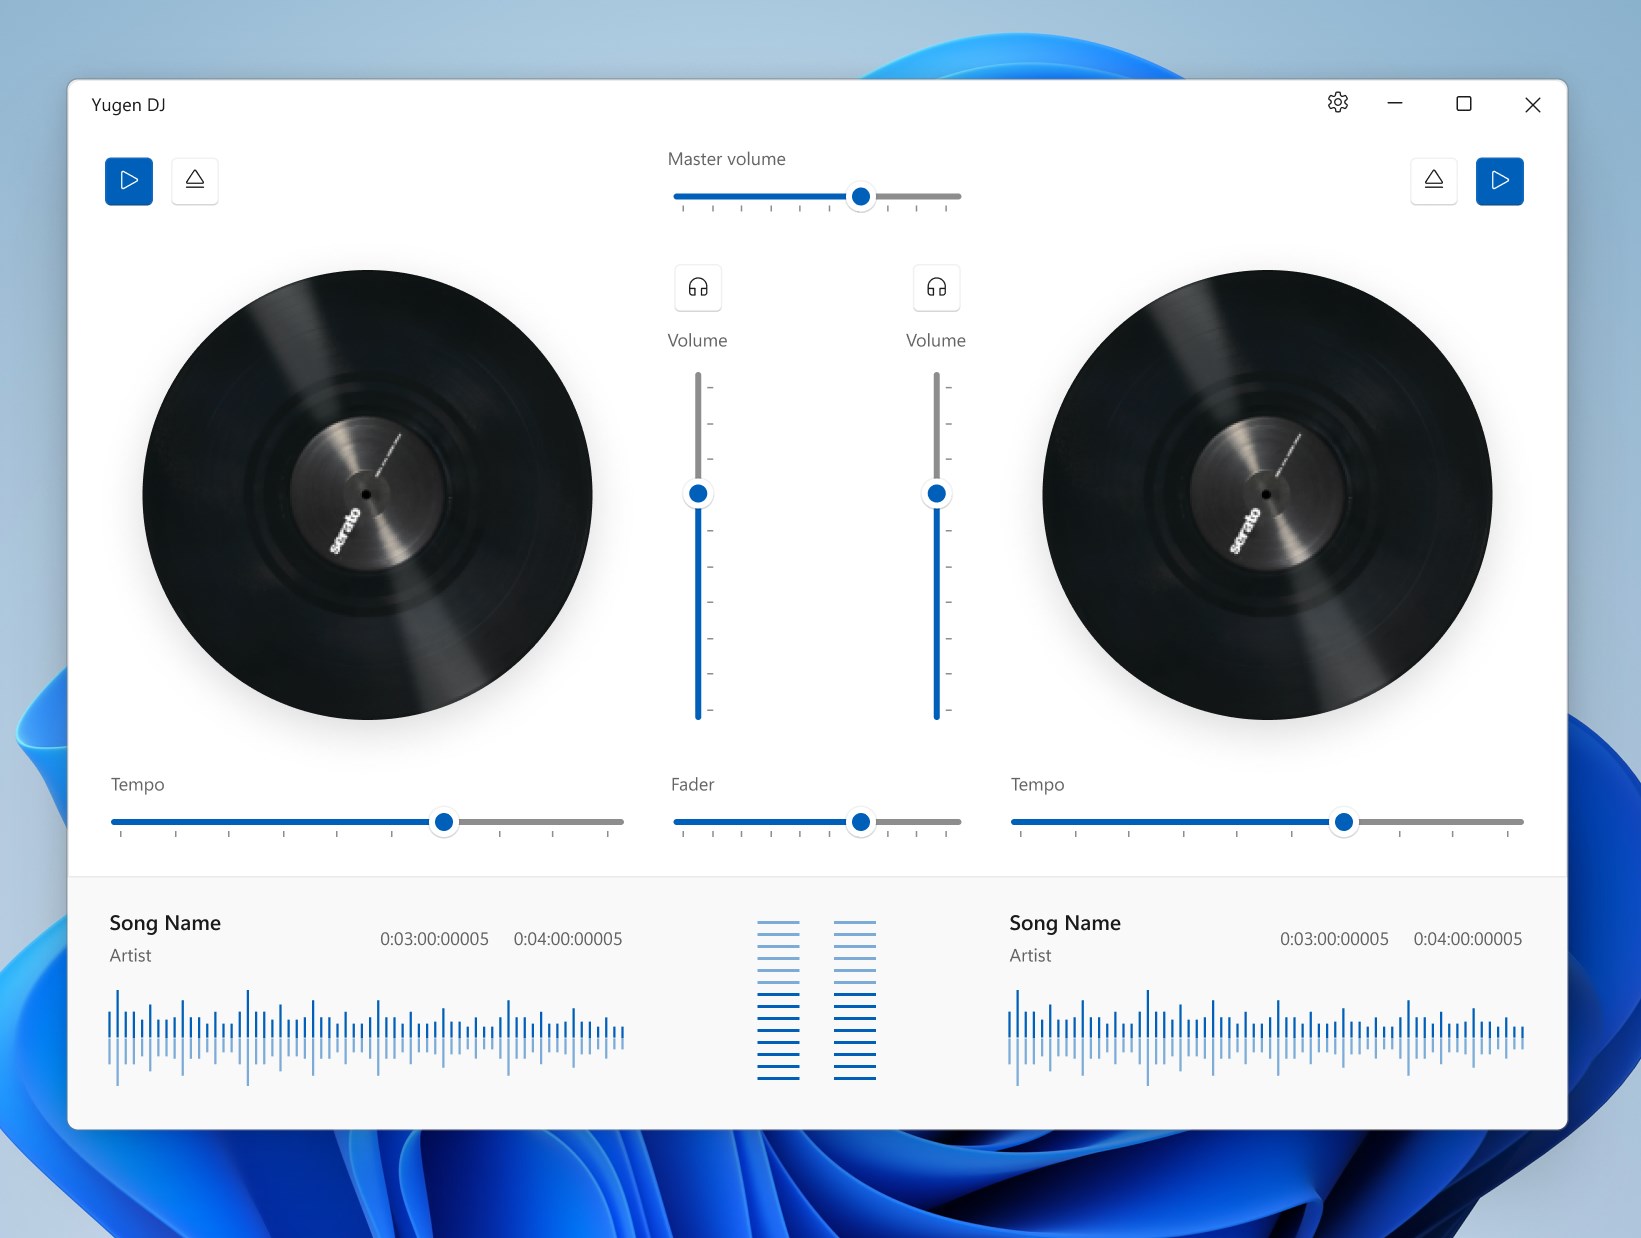This screenshot has width=1641, height=1238.
Task: Click the Master volume slider thumb
Action: (x=860, y=196)
